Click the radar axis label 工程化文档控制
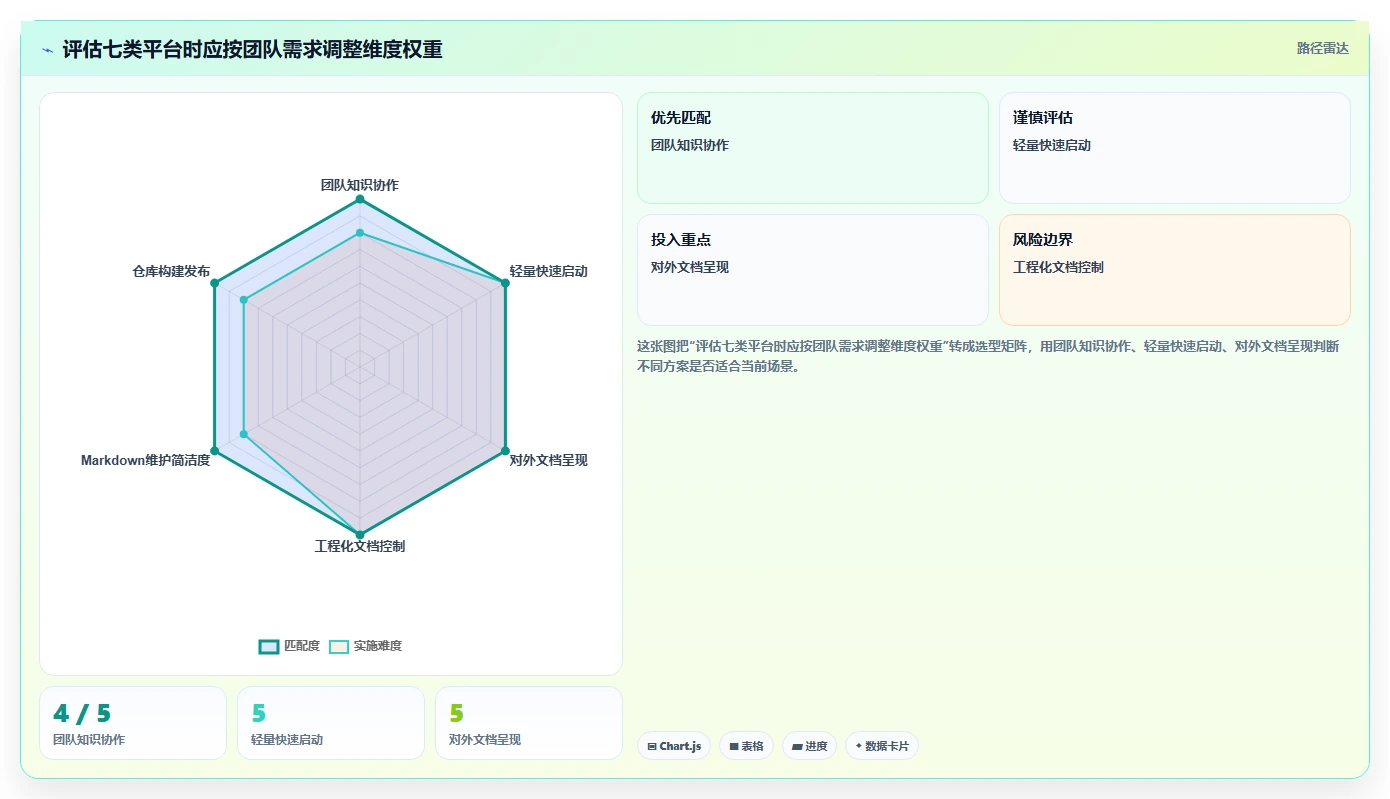The width and height of the screenshot is (1390, 799). tap(360, 546)
